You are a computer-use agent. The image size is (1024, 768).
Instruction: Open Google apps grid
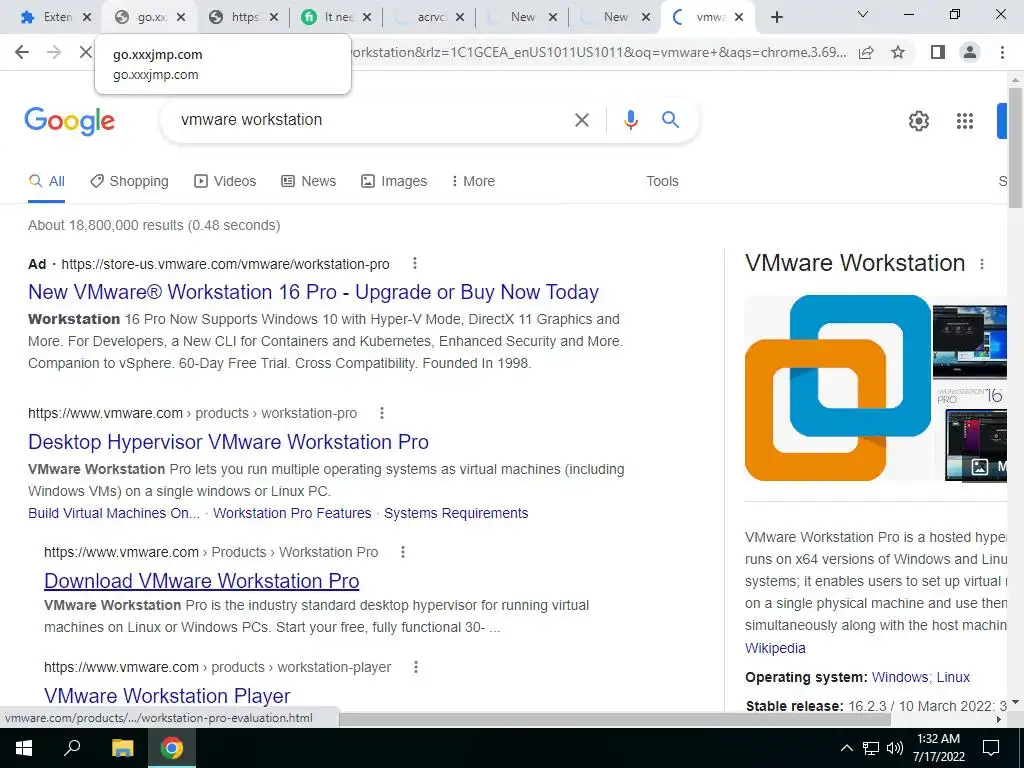tap(965, 121)
